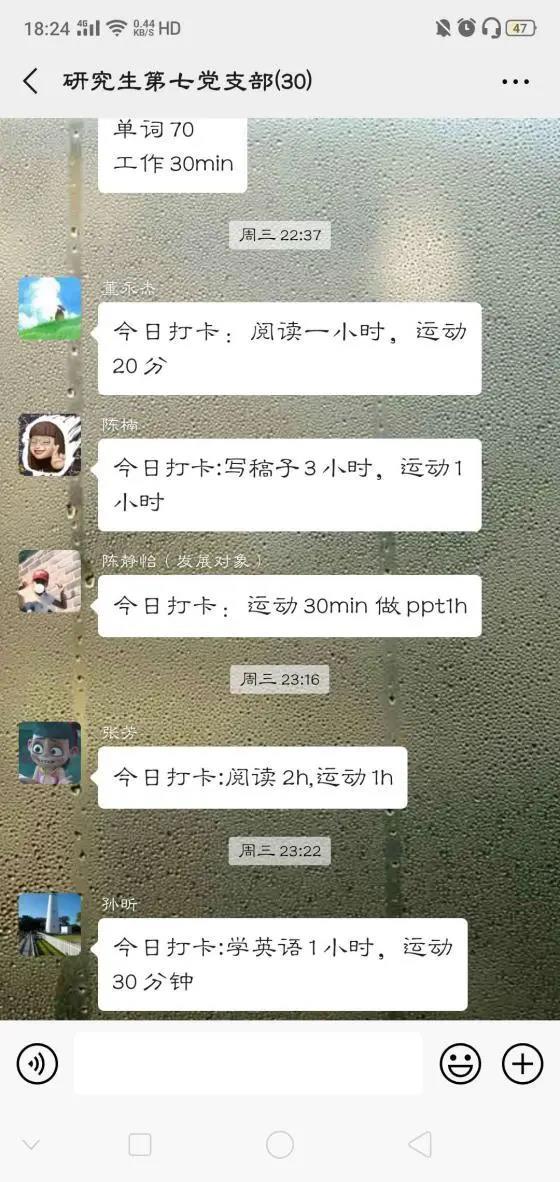
Task: Tap the group title 研究生第七党支部(30)
Action: coord(187,81)
